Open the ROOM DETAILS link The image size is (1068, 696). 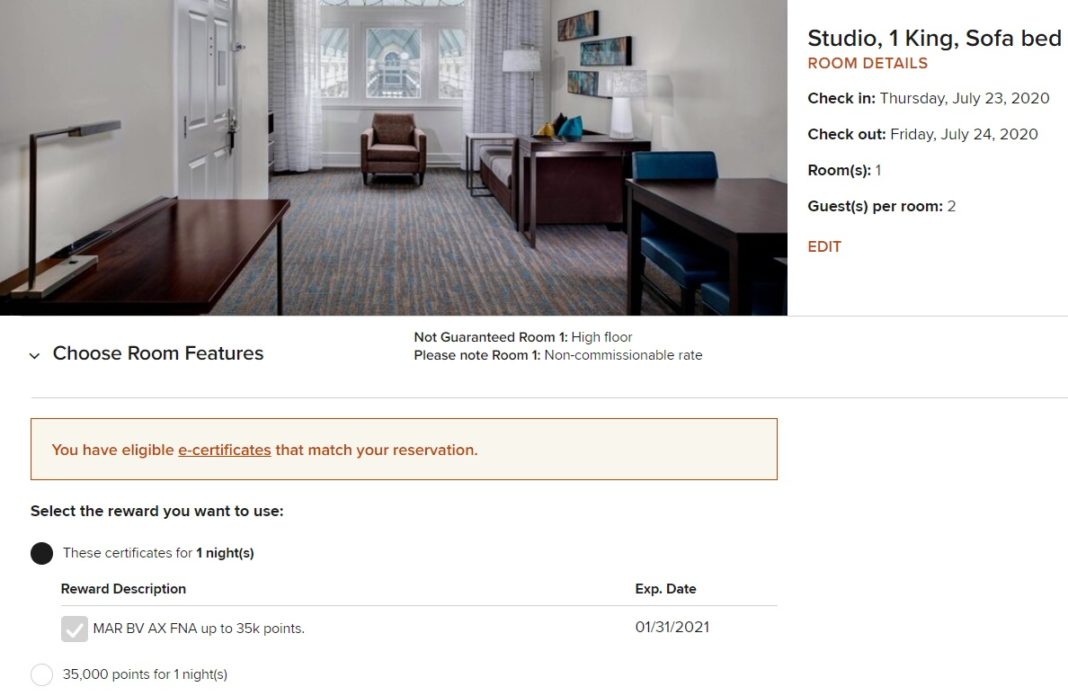866,63
